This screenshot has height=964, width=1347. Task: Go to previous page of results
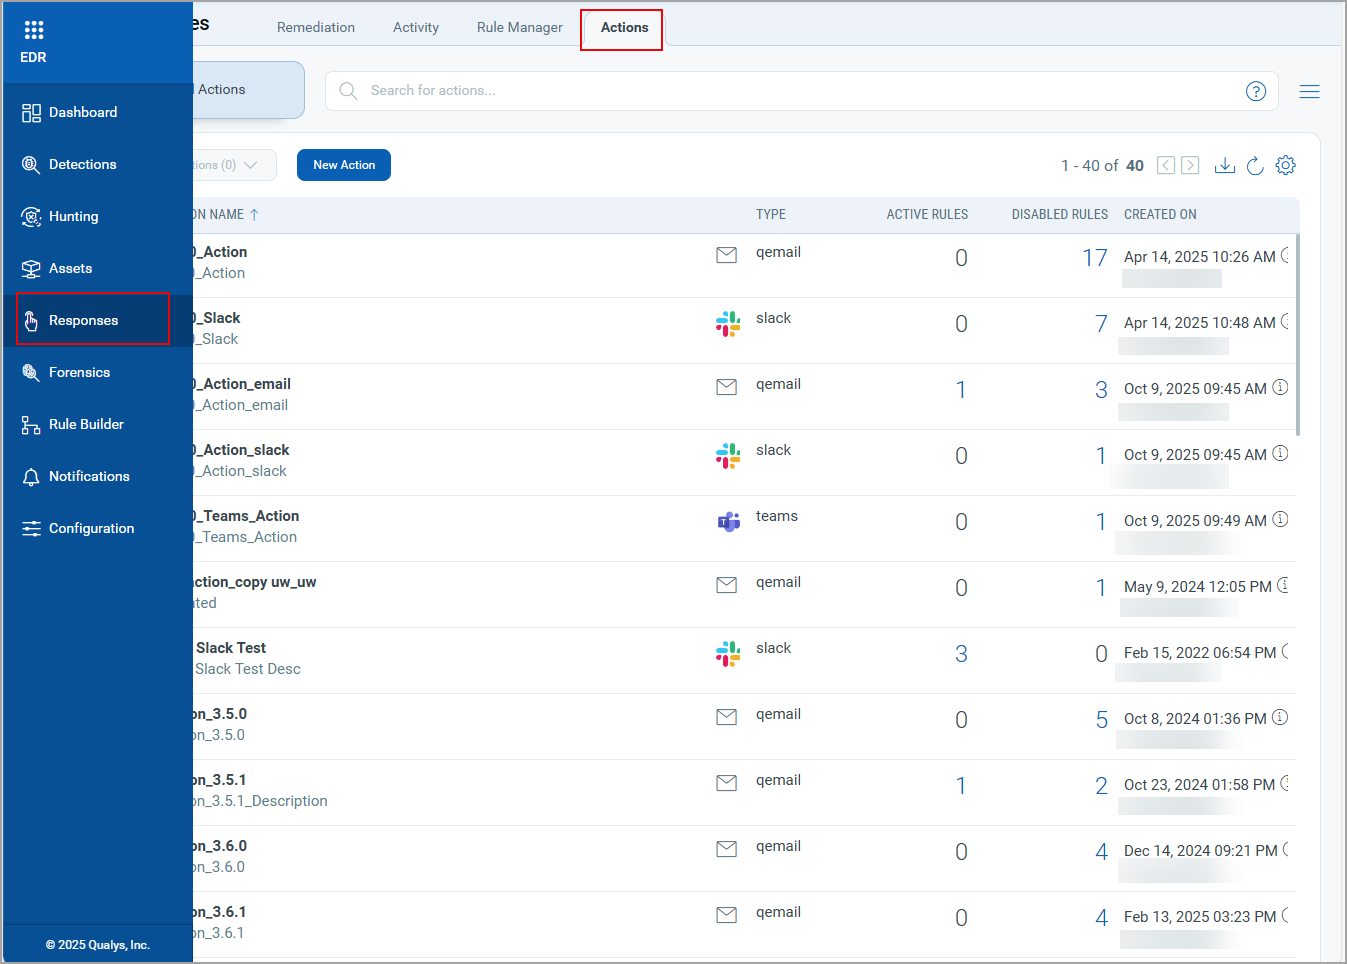click(x=1165, y=165)
